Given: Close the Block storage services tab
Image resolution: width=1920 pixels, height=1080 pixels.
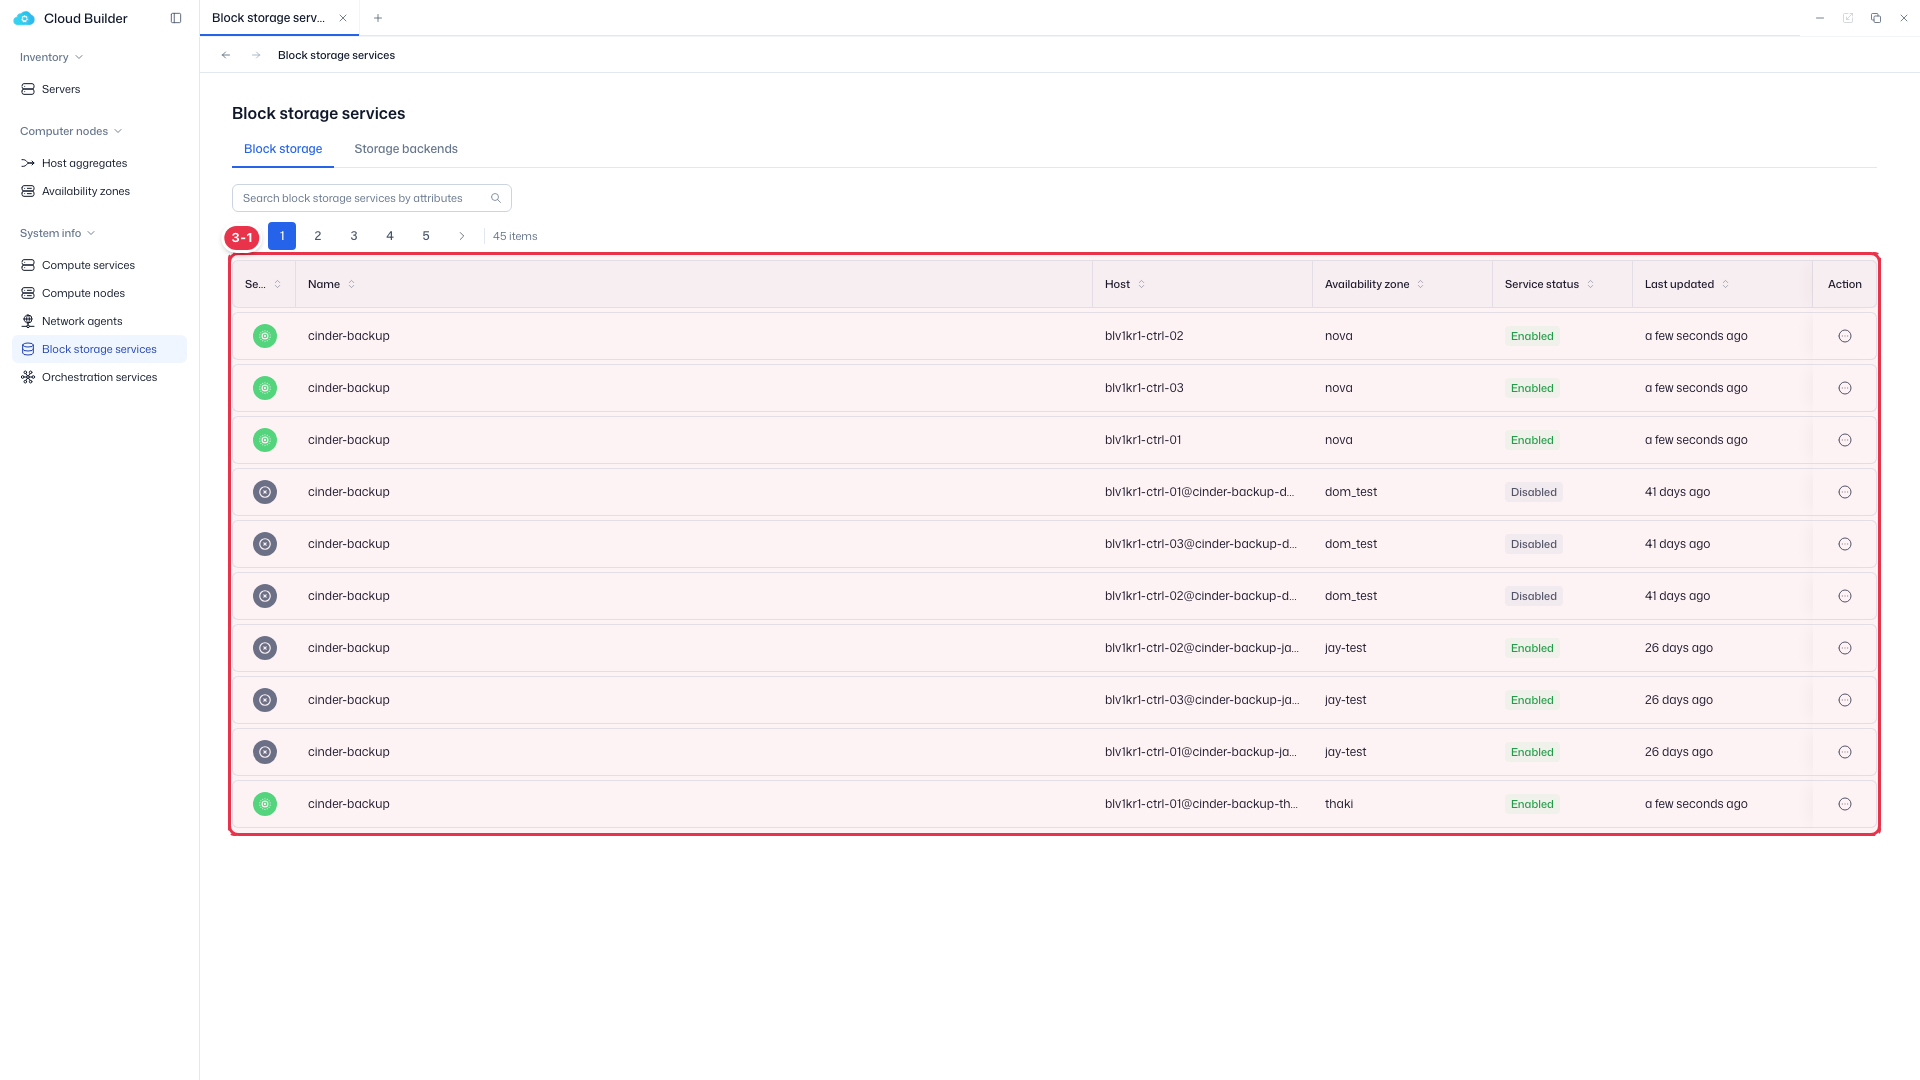Looking at the screenshot, I should pos(343,18).
